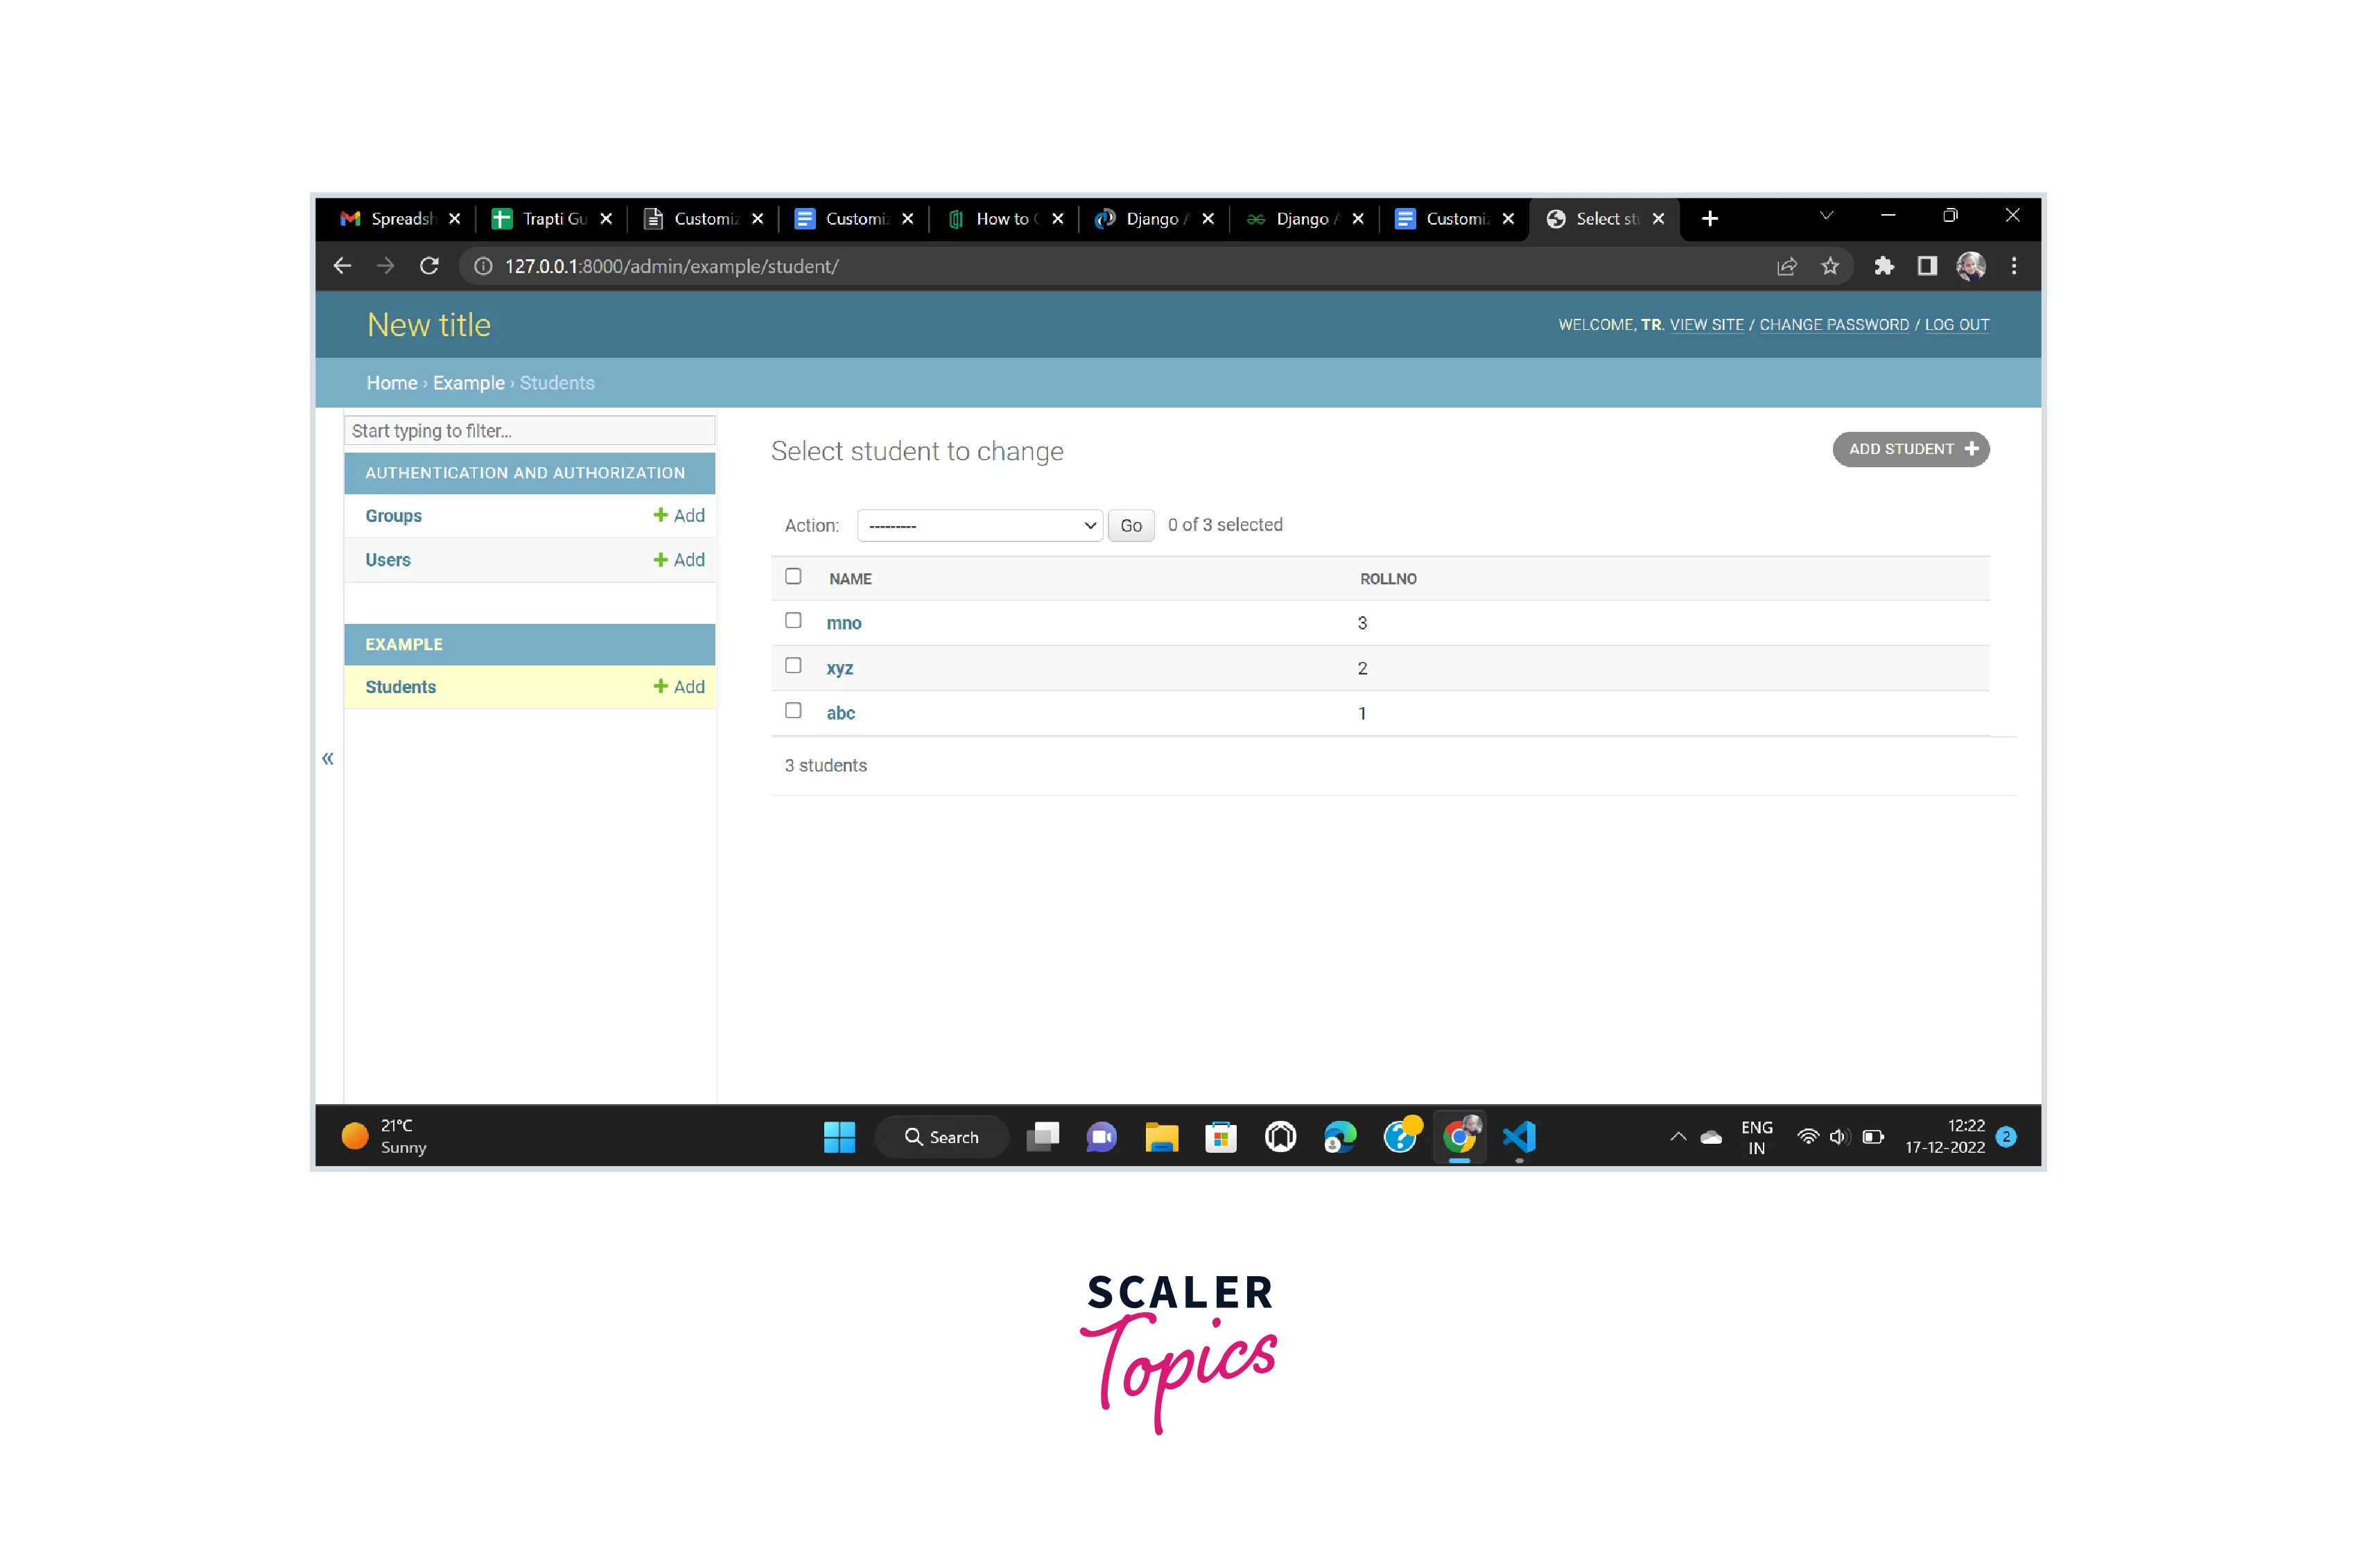Click the collapse sidebar arrow icon
Image resolution: width=2357 pixels, height=1568 pixels.
point(327,756)
